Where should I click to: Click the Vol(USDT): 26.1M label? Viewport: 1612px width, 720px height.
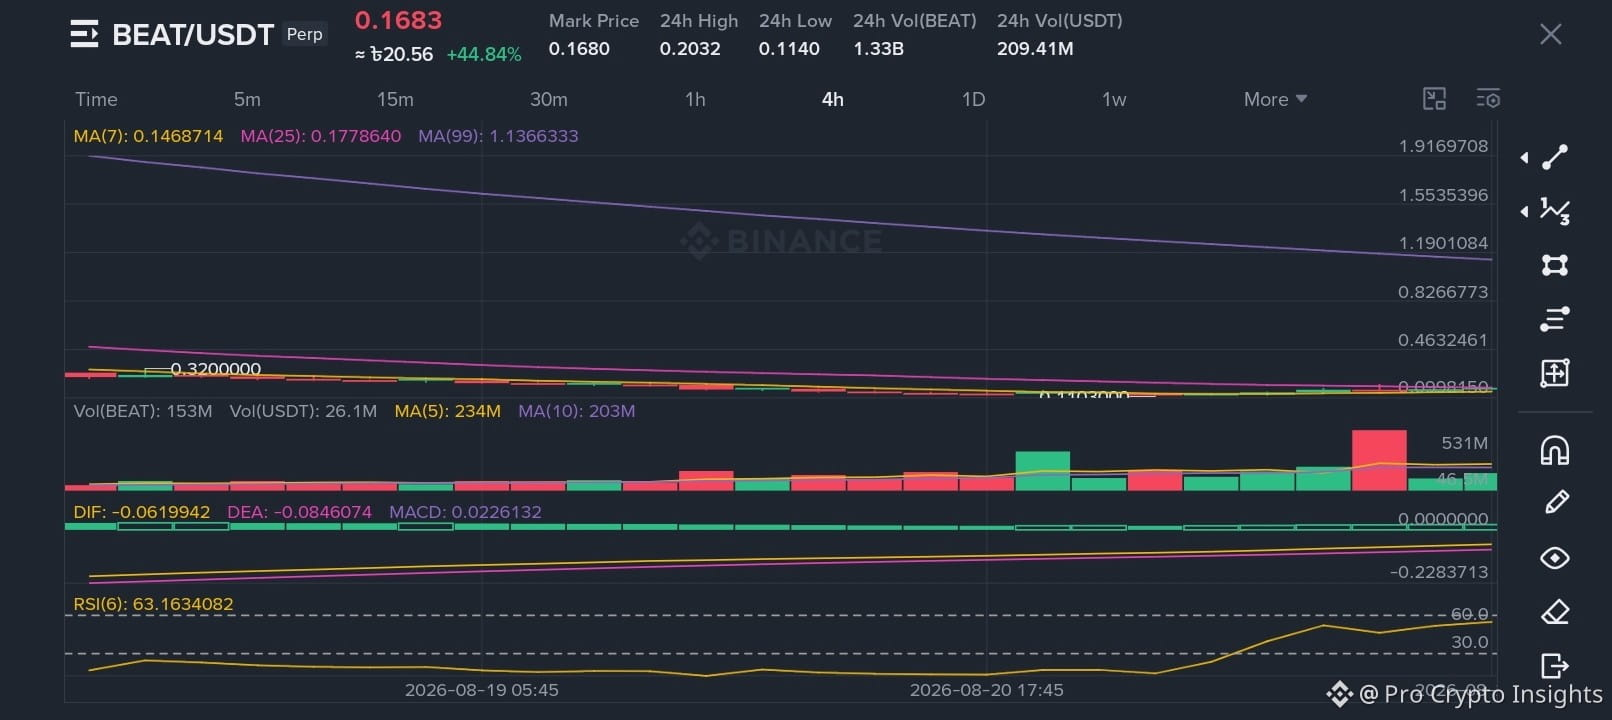303,411
